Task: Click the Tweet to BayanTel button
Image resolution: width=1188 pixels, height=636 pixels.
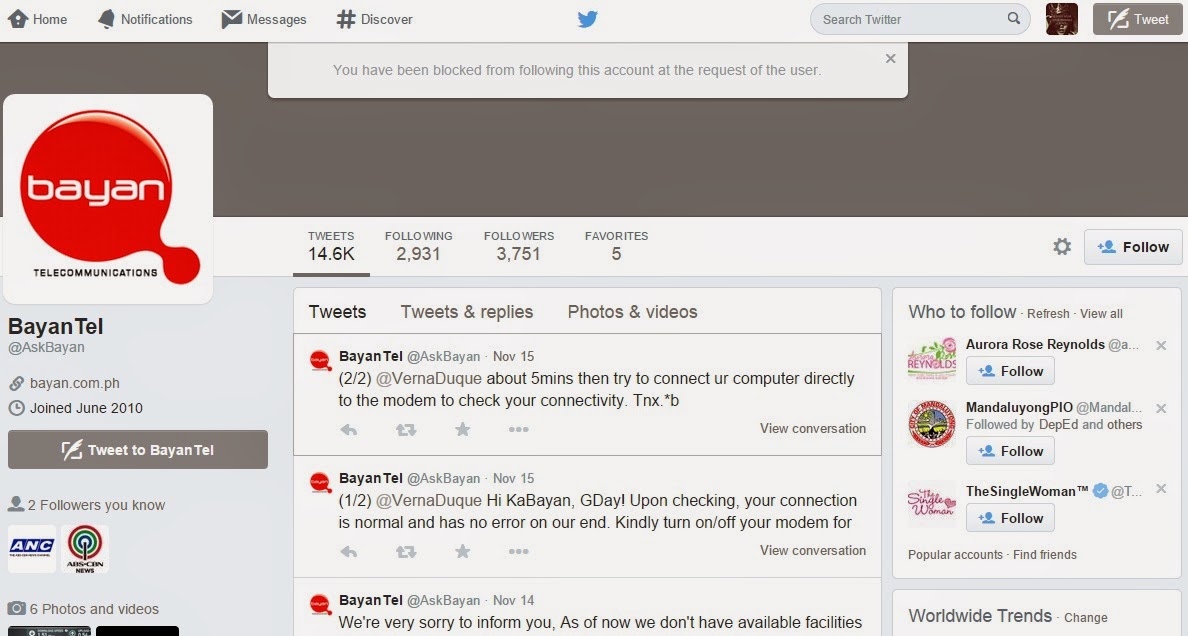Action: click(x=138, y=450)
